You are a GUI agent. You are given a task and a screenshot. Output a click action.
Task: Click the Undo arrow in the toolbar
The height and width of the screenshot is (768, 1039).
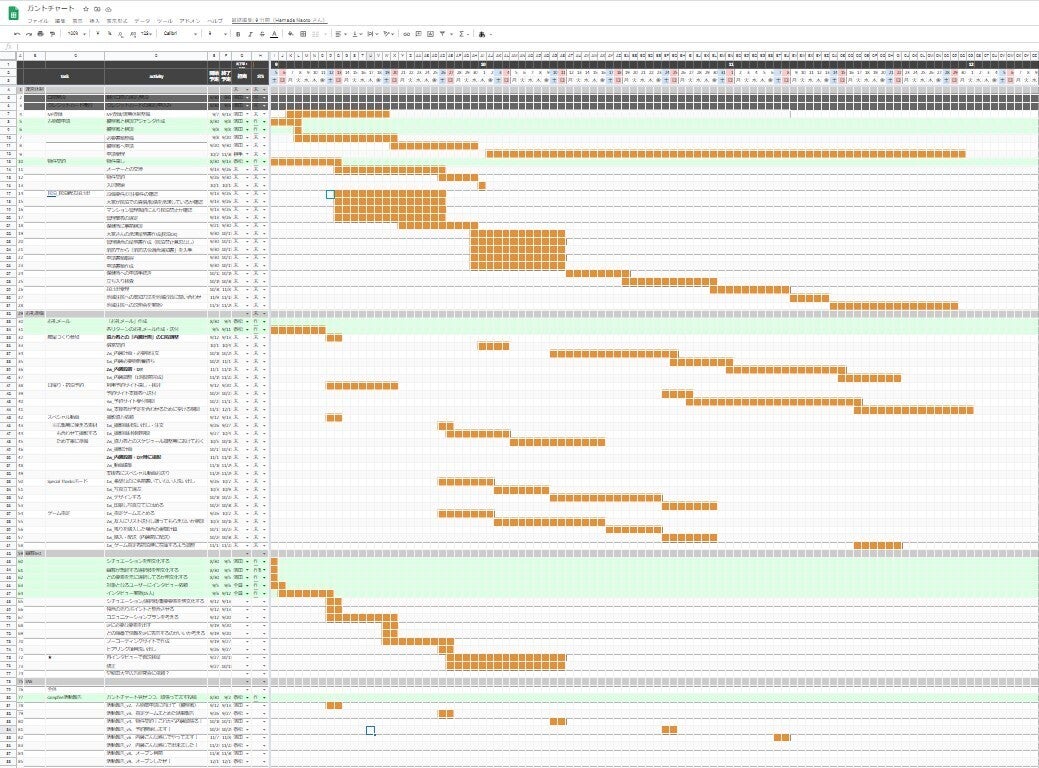tap(17, 33)
